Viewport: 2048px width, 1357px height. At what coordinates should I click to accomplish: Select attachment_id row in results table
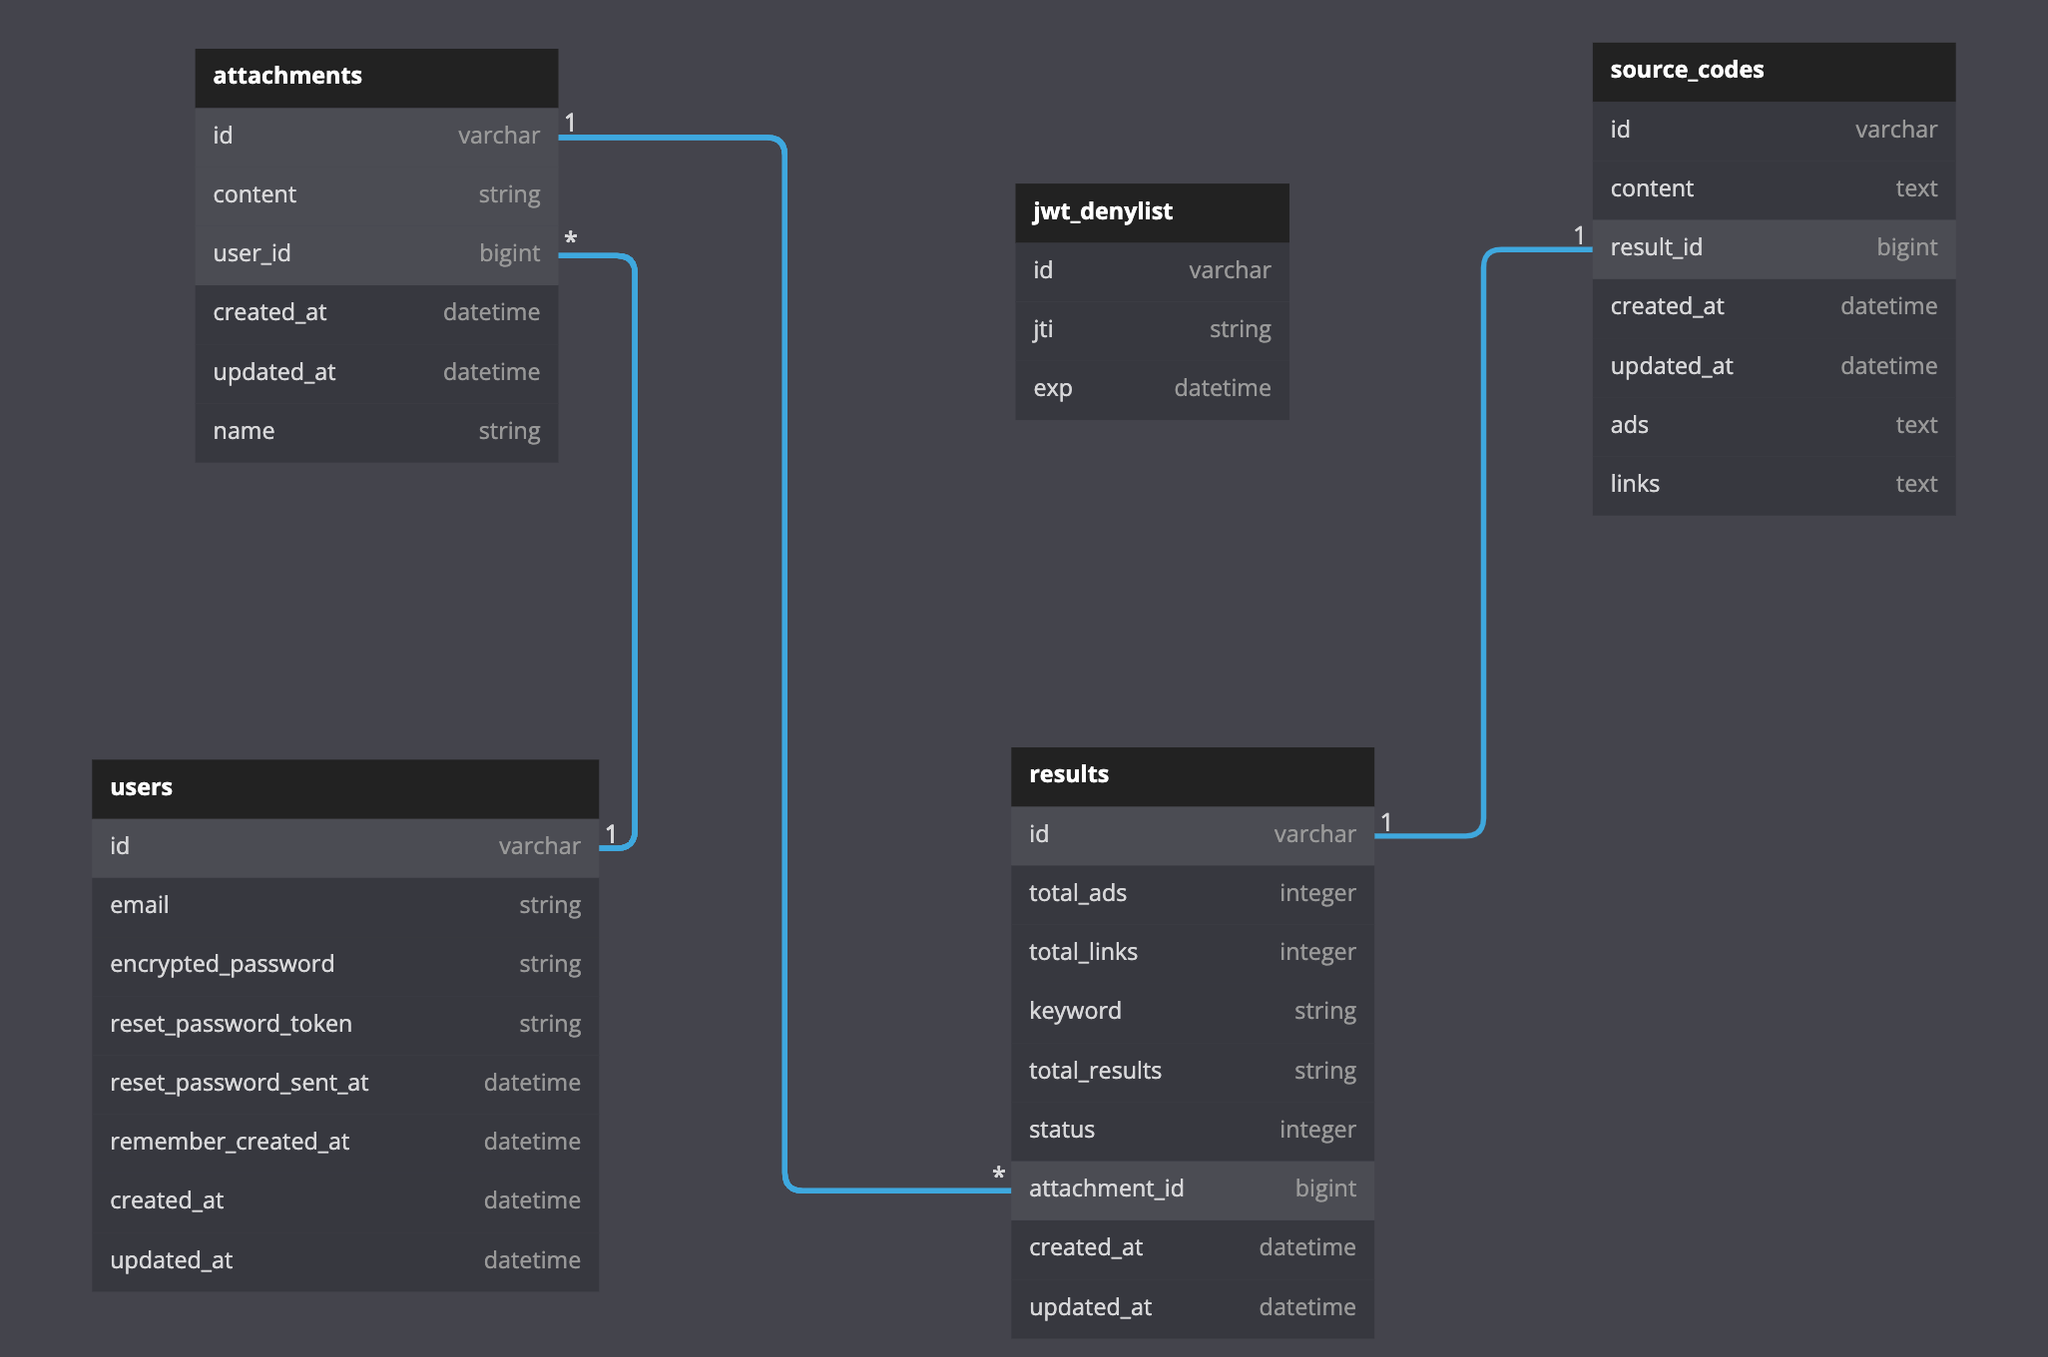1192,1189
